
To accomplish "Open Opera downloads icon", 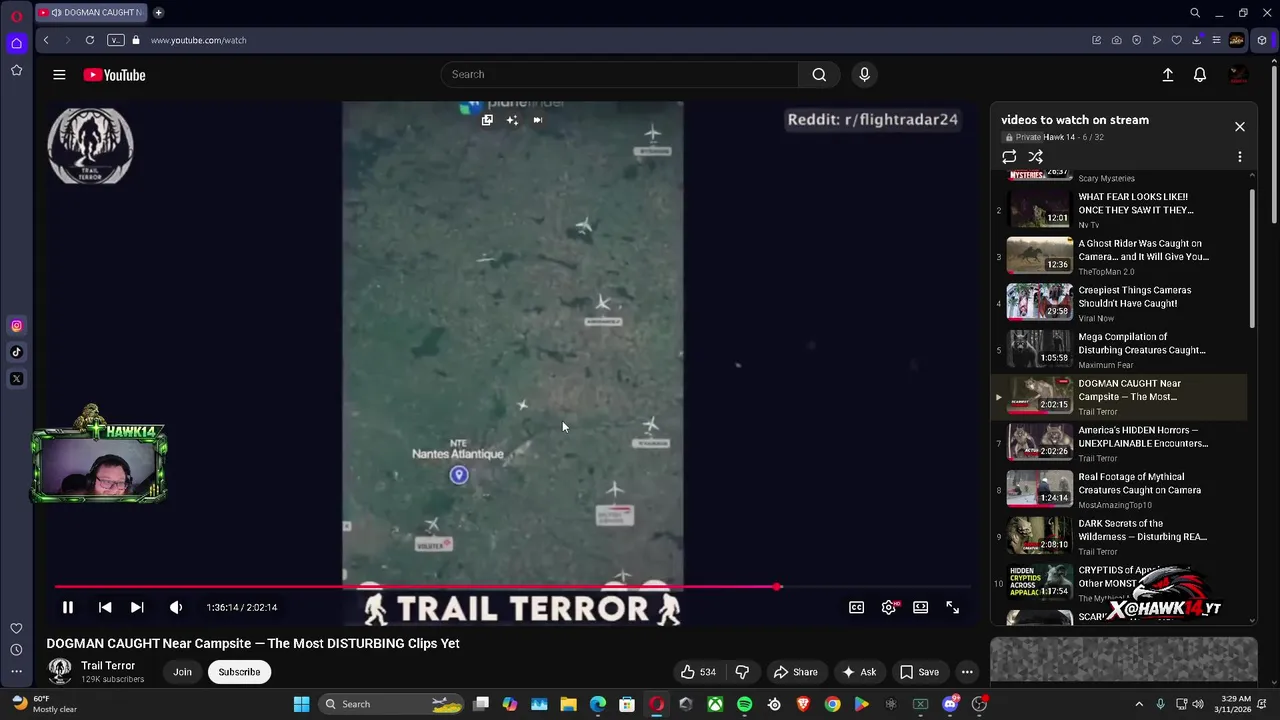I will [x=1196, y=40].
